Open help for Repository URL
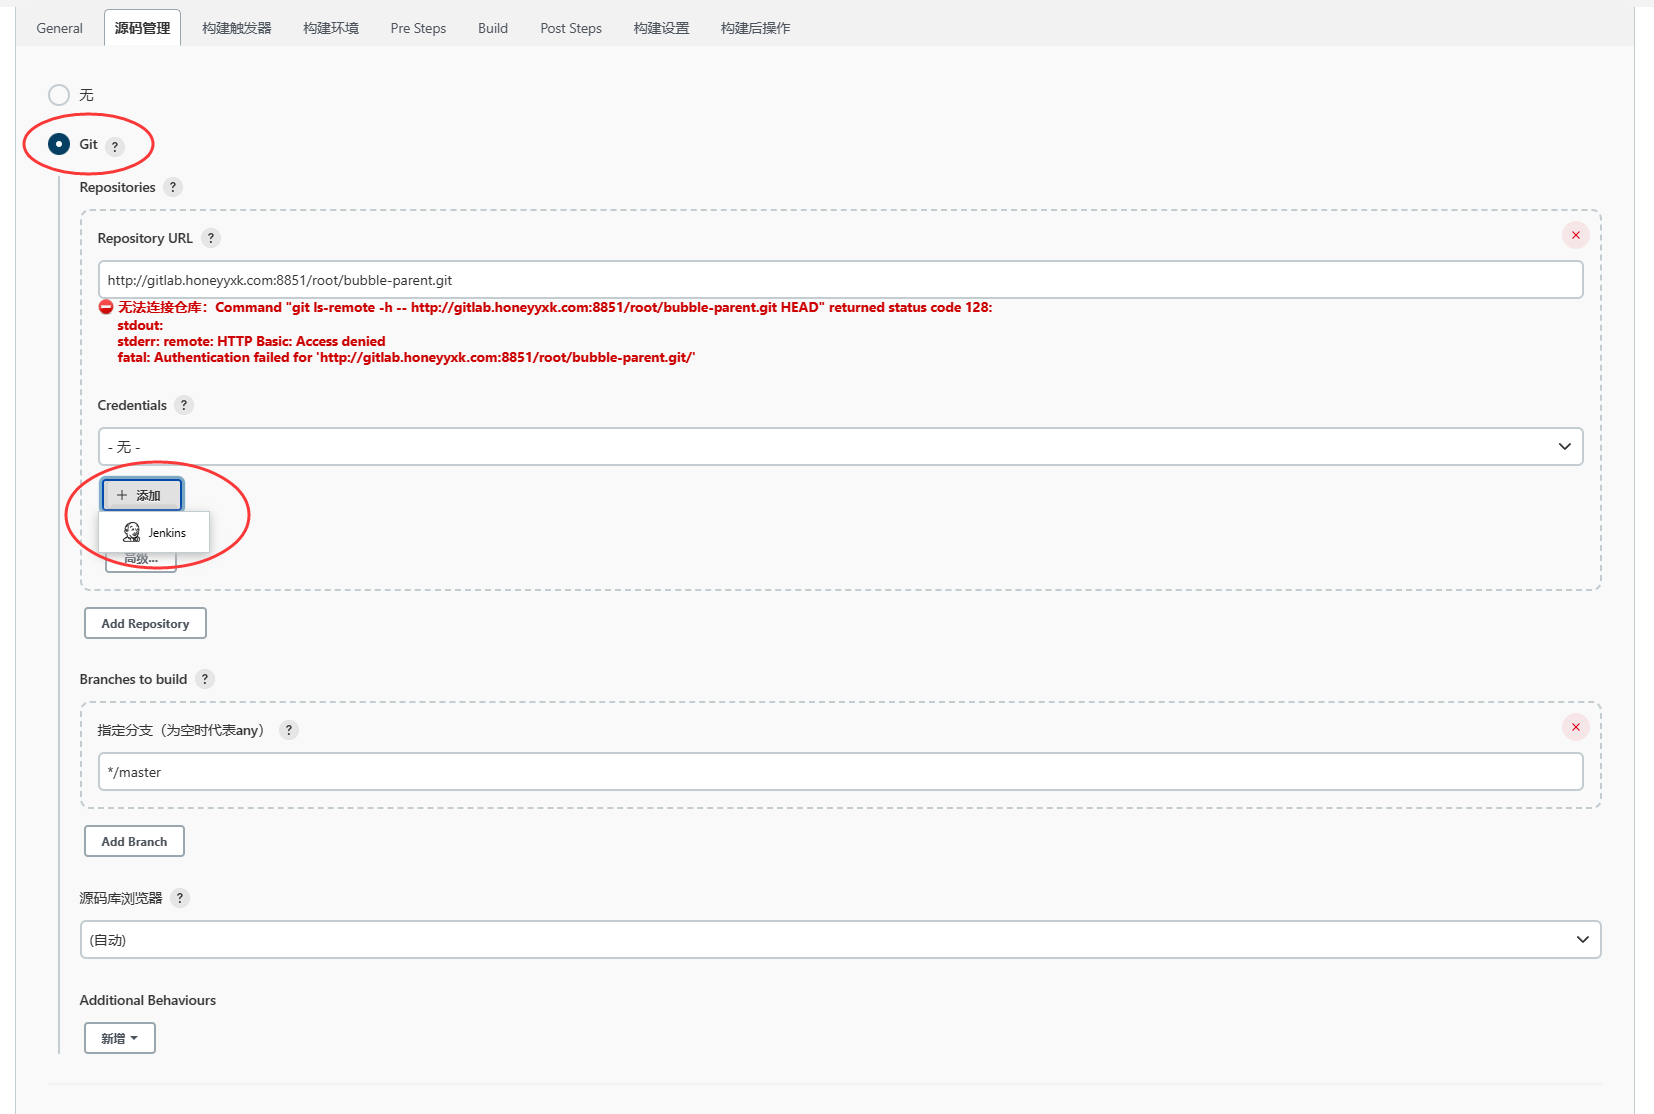 [x=210, y=238]
